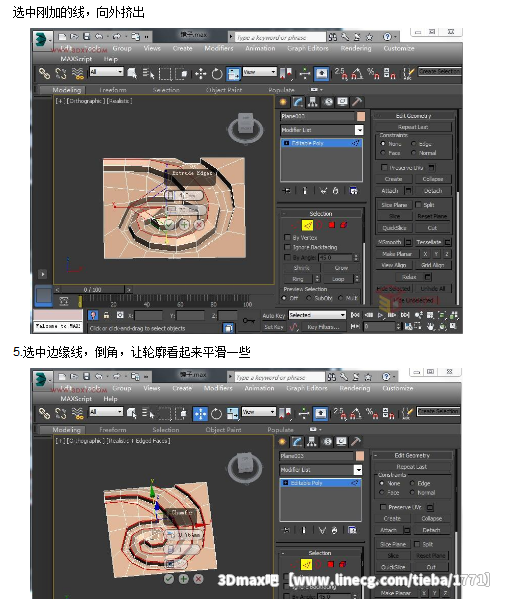Open Rendering menu in upper screenshot
Screen dimensions: 530x599
pyautogui.click(x=356, y=48)
